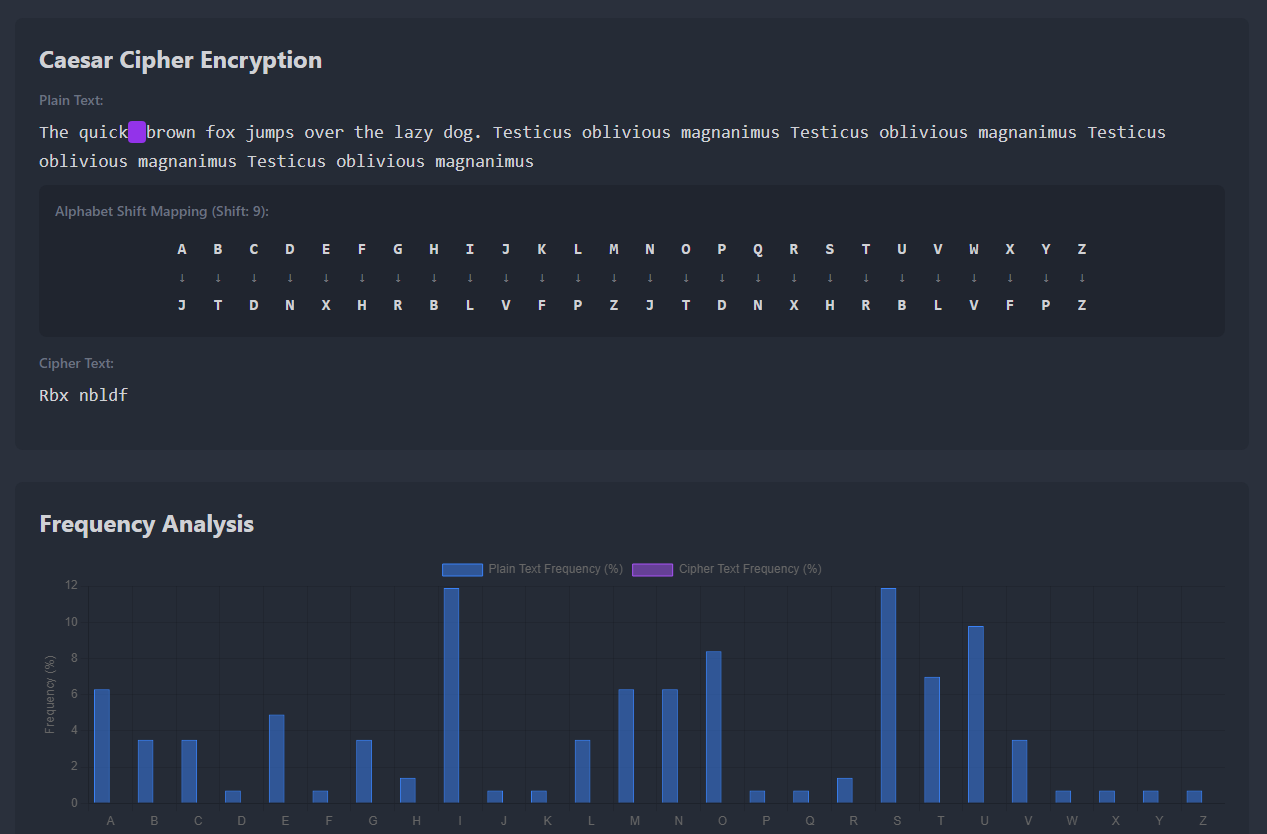
Task: Click letter A in the top mapping row
Action: point(182,249)
